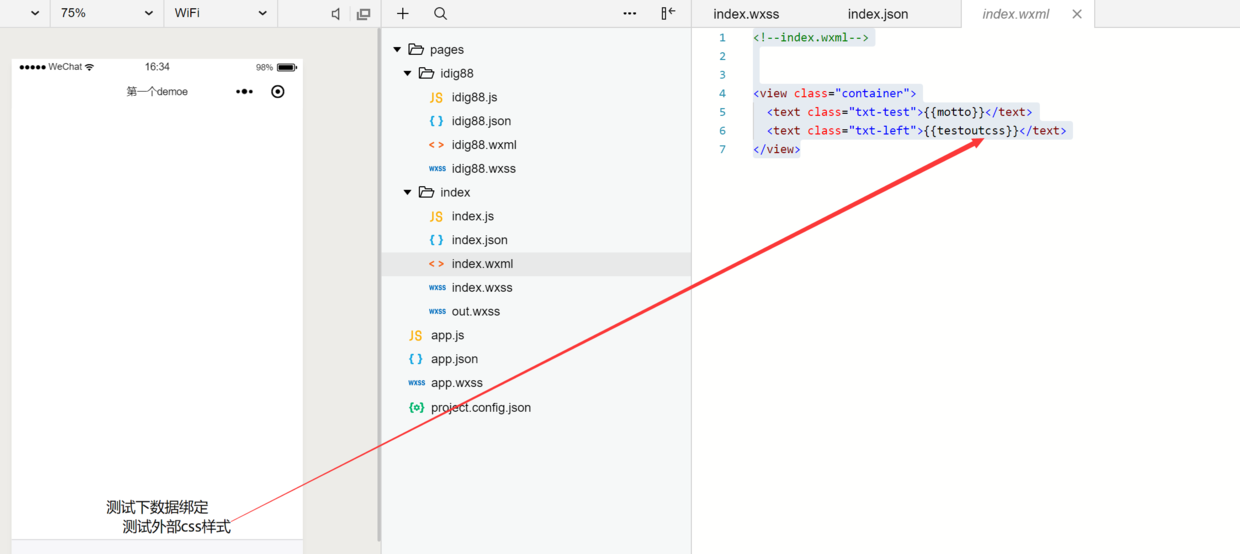Toggle the simulator sound mute icon
The height and width of the screenshot is (554, 1240).
coord(335,14)
